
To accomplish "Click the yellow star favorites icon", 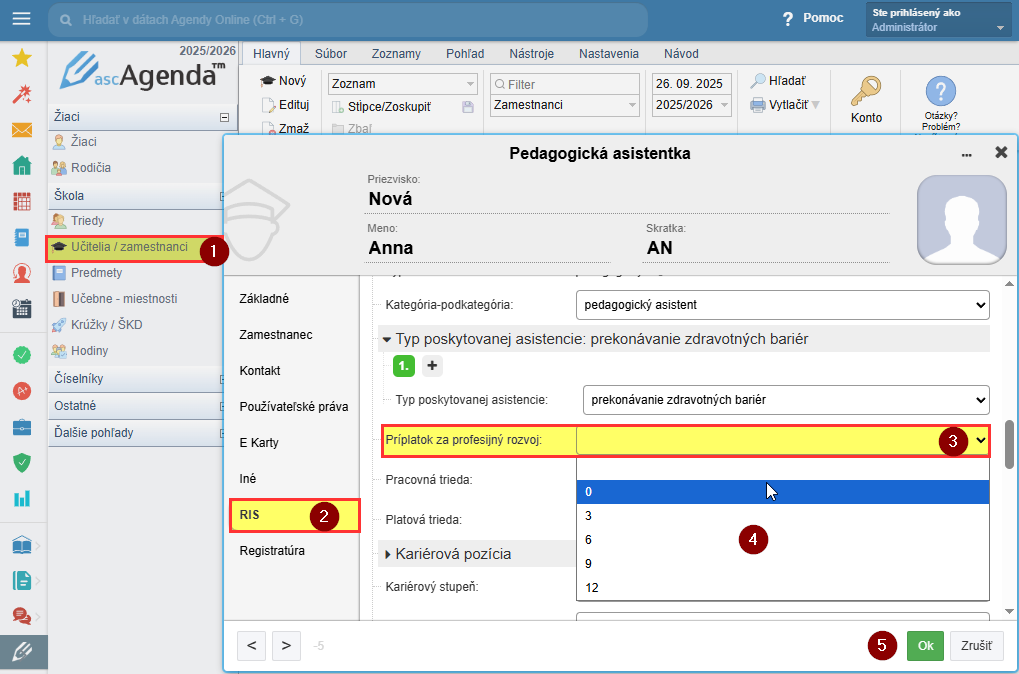I will [x=21, y=59].
